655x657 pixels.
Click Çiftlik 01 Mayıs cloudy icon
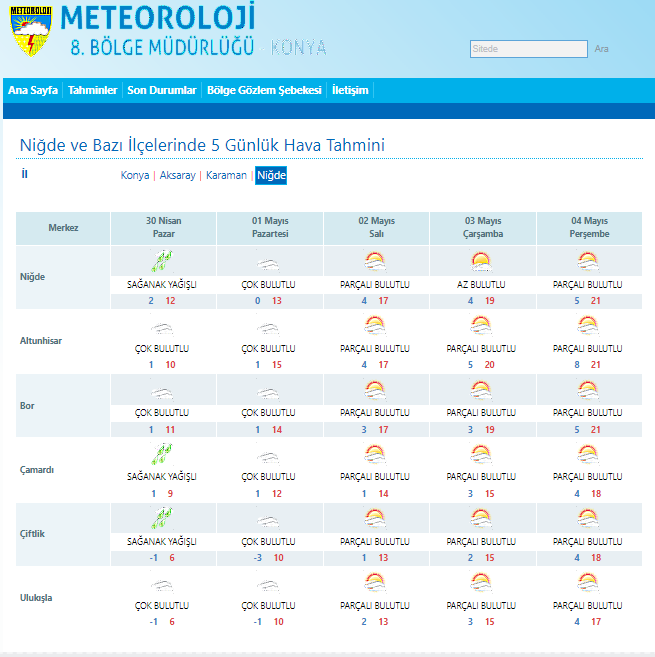point(268,521)
